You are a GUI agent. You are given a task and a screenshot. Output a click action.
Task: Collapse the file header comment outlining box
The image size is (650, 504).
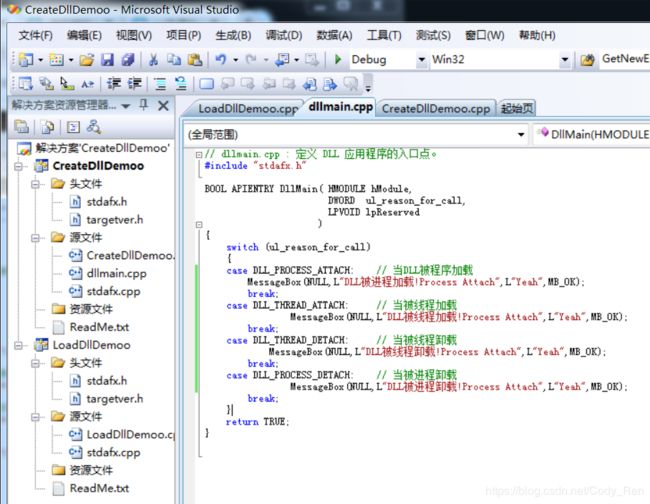click(199, 155)
